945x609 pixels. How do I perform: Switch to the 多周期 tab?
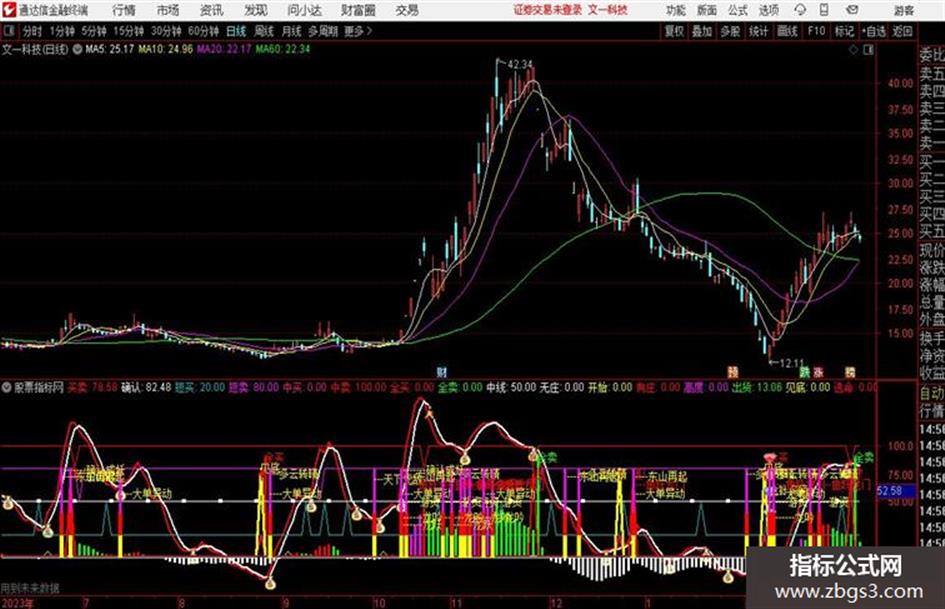(323, 31)
